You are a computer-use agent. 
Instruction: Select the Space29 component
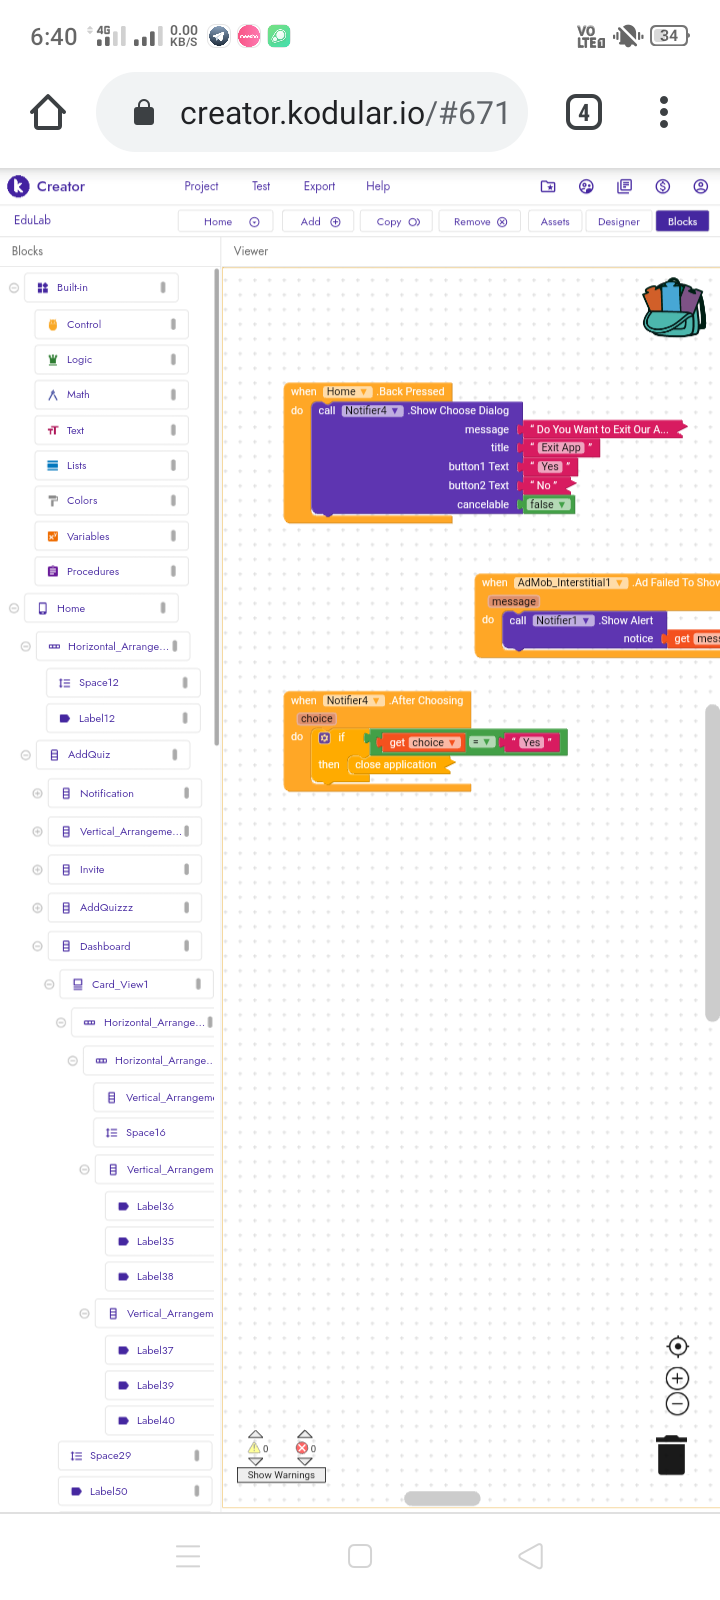[135, 1456]
